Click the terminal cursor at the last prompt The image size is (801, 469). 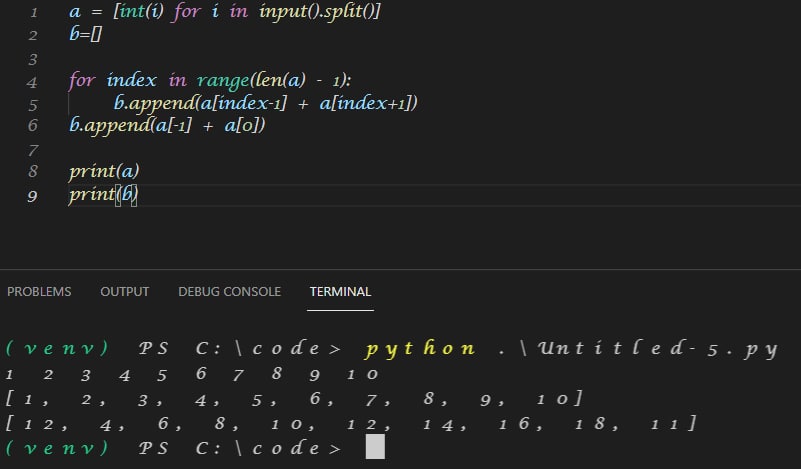tap(375, 447)
